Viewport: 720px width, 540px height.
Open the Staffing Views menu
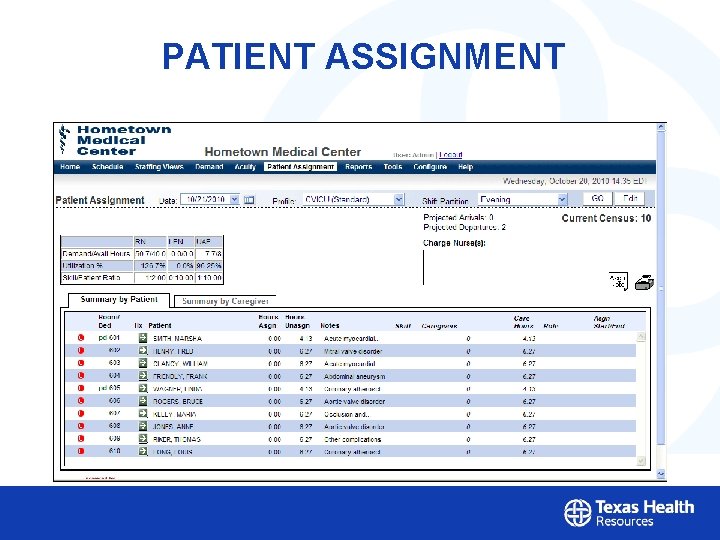159,167
